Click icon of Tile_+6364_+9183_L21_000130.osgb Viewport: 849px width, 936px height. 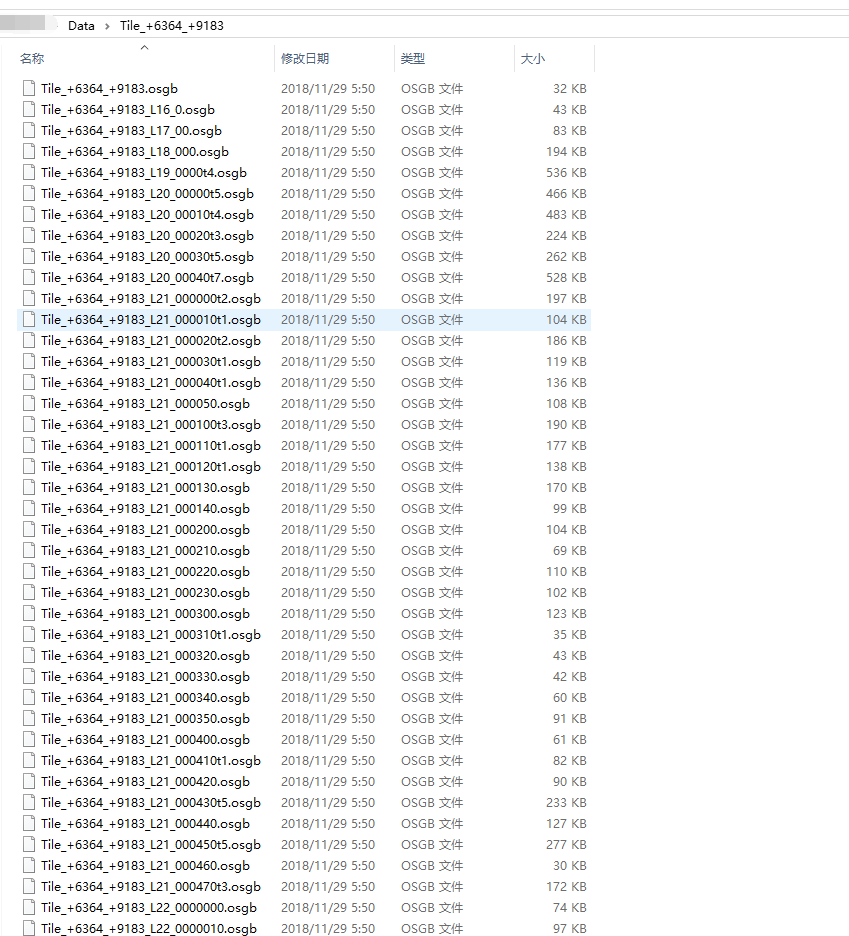point(29,488)
